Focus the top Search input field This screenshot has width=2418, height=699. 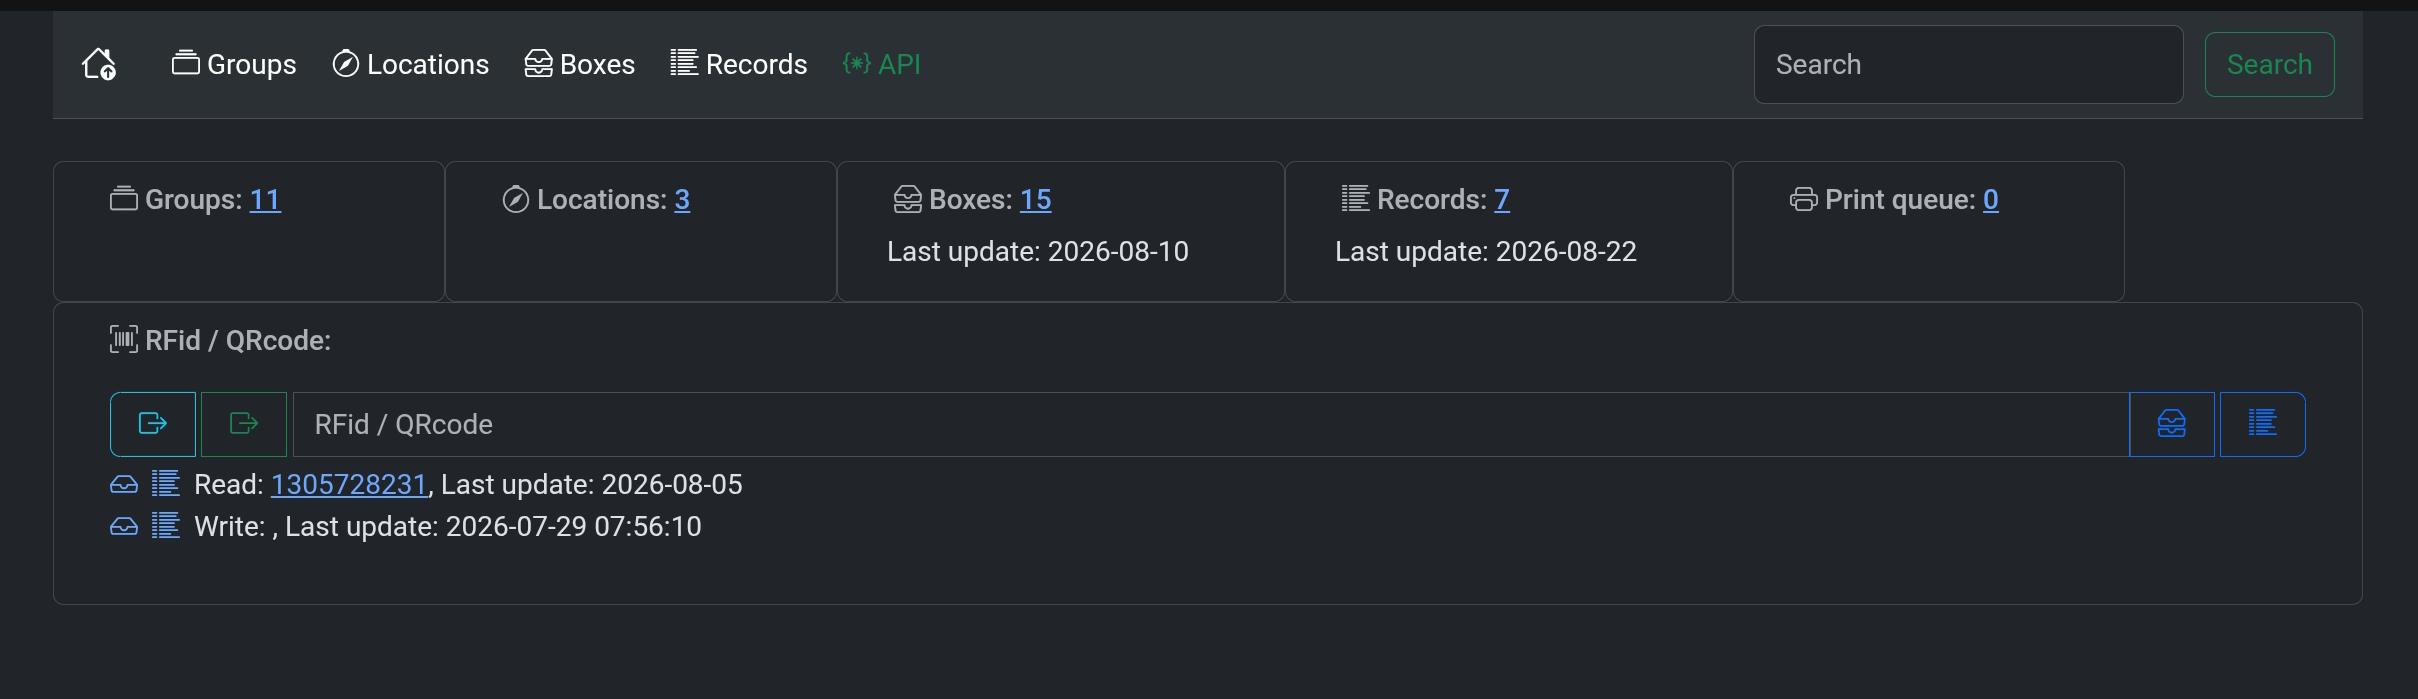1968,64
